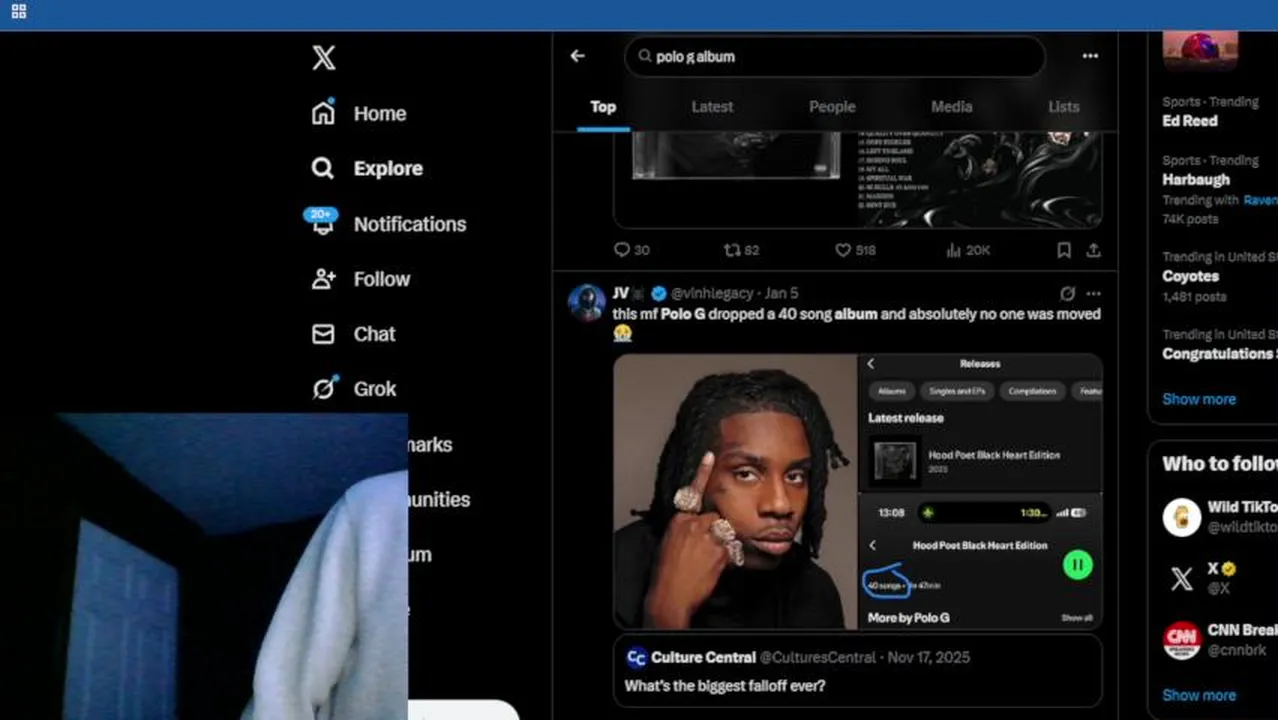
Task: Open the Ed Reed trending topic
Action: point(1190,121)
